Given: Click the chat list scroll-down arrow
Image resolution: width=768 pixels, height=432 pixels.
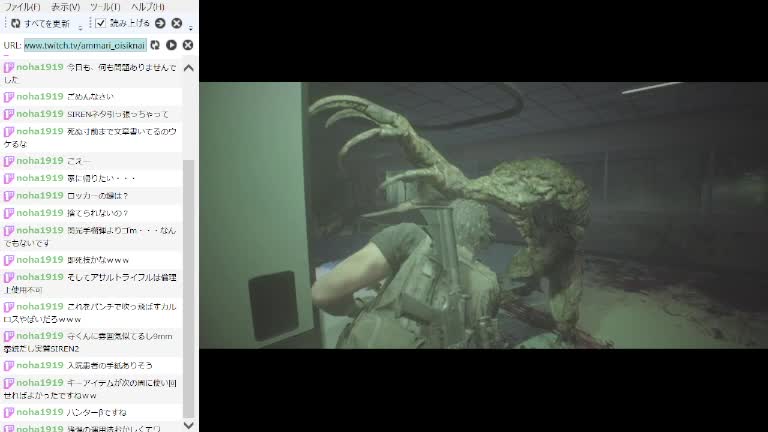Looking at the screenshot, I should click(x=189, y=425).
